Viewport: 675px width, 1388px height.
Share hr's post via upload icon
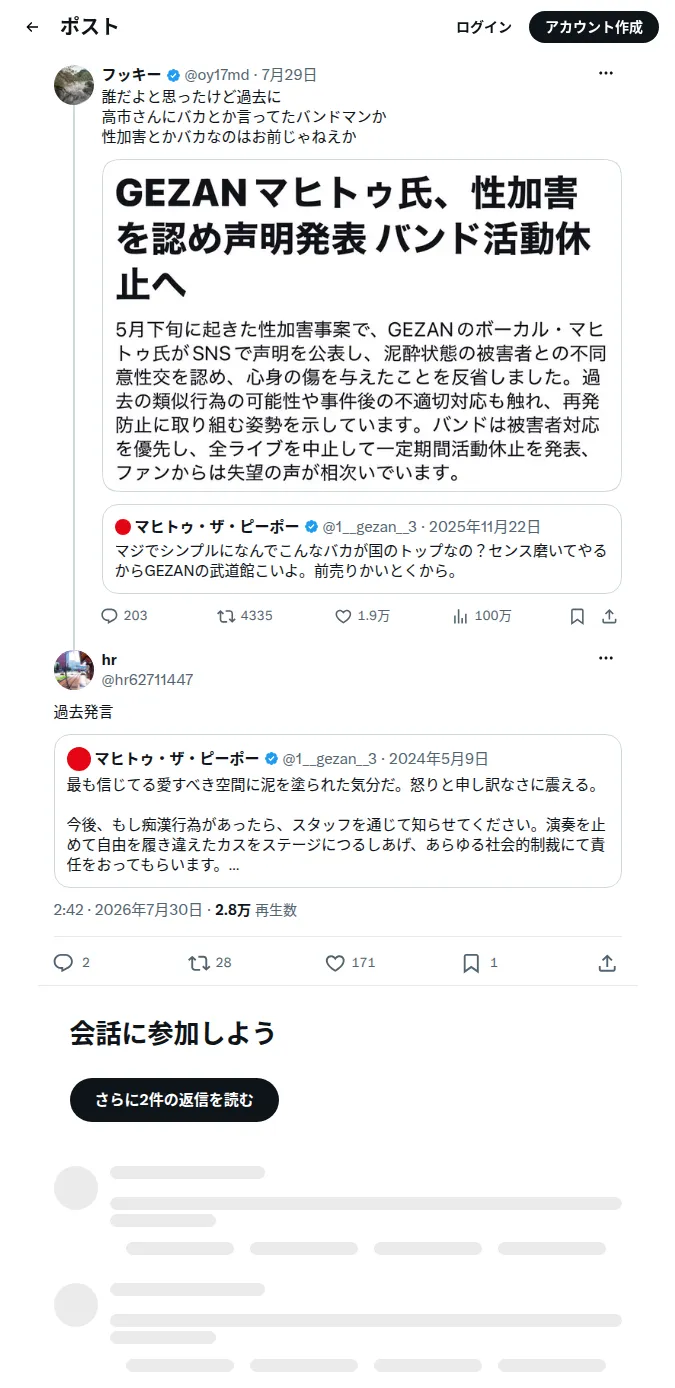(606, 963)
